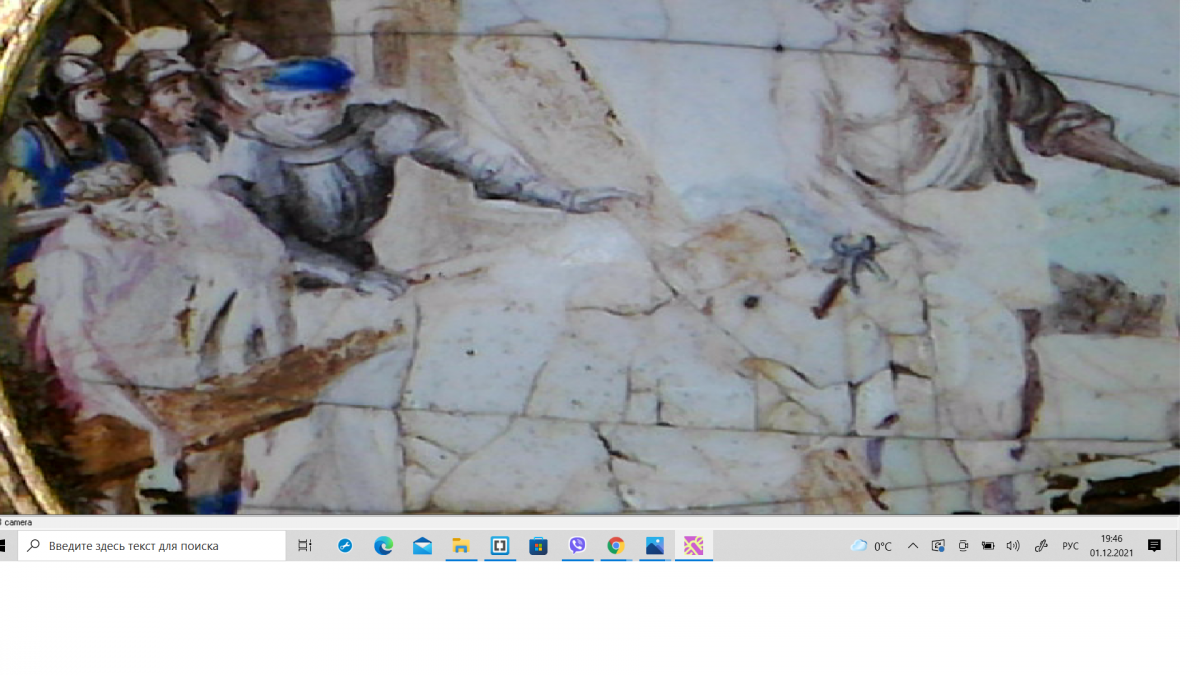Open the 0°C weather widget

tap(871, 546)
